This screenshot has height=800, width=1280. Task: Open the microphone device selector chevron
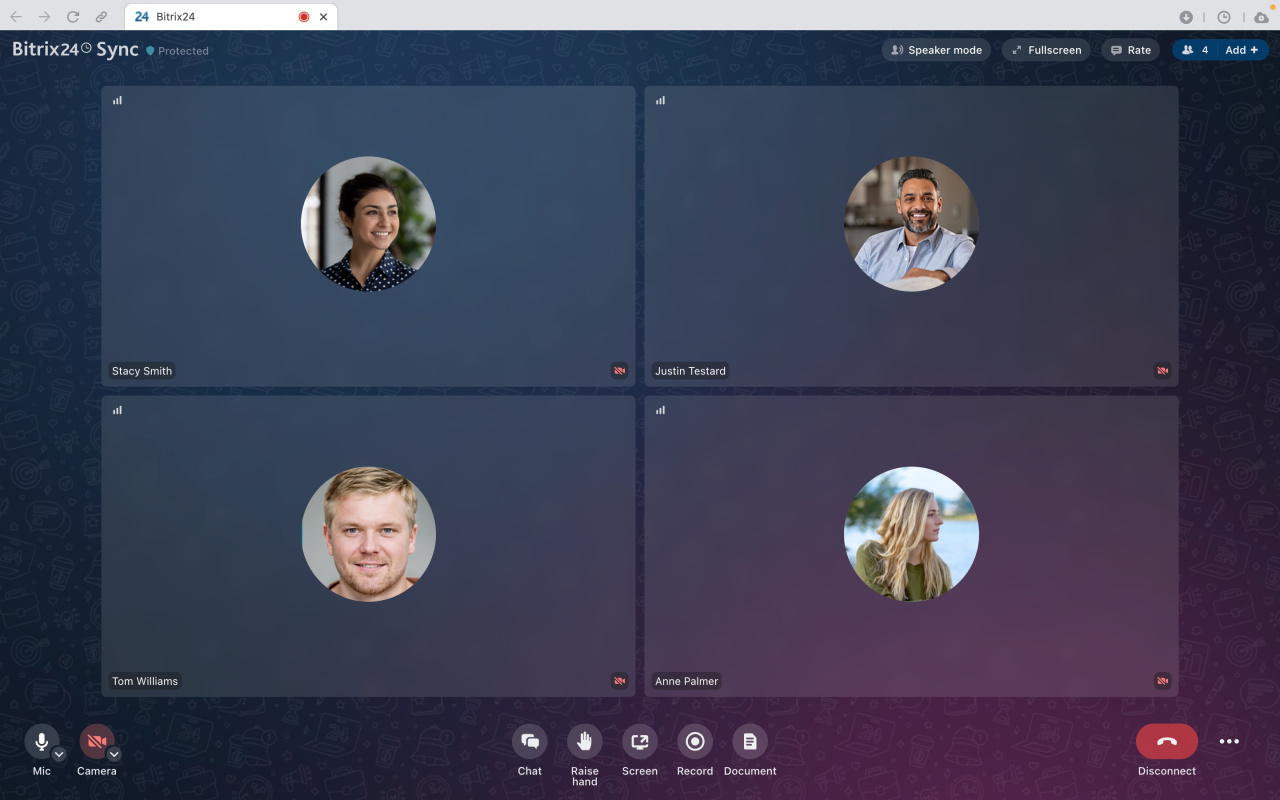(58, 754)
